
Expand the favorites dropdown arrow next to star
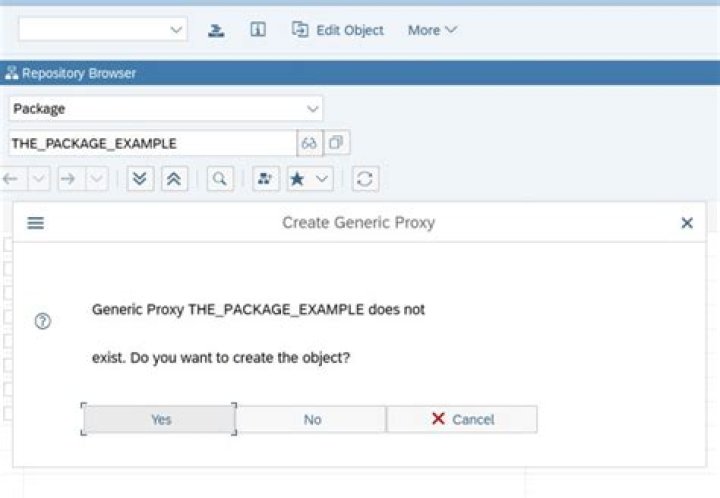(x=322, y=179)
